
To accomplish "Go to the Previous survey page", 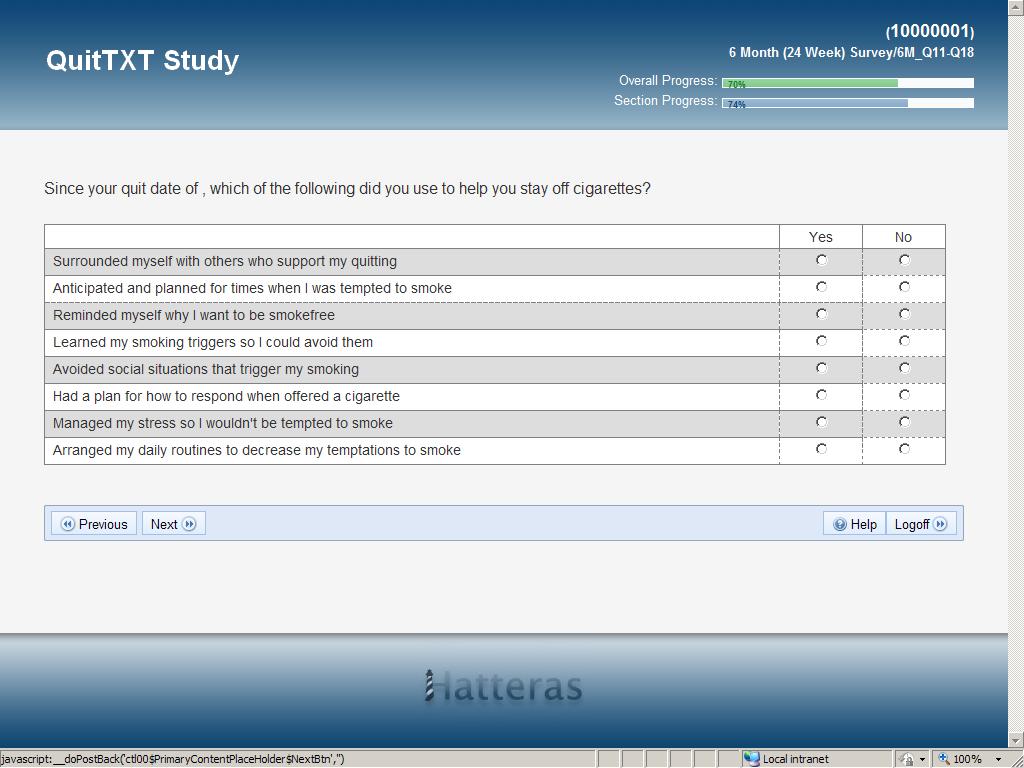I will 94,524.
